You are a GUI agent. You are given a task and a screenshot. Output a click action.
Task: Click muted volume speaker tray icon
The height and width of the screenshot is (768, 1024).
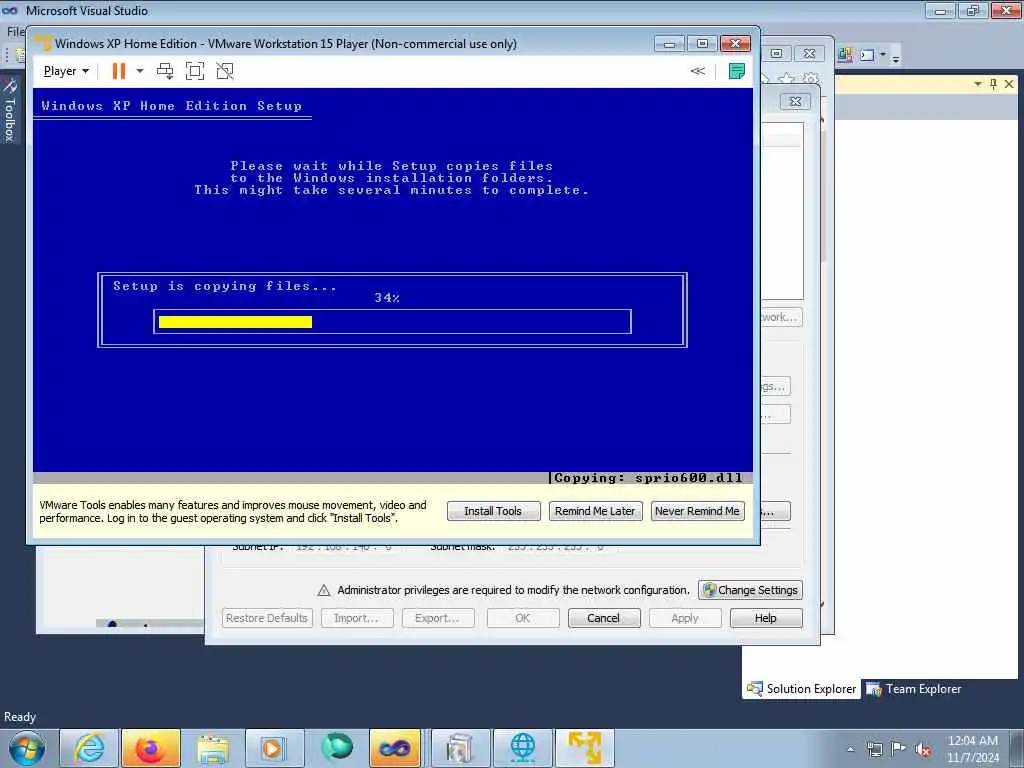pos(923,749)
